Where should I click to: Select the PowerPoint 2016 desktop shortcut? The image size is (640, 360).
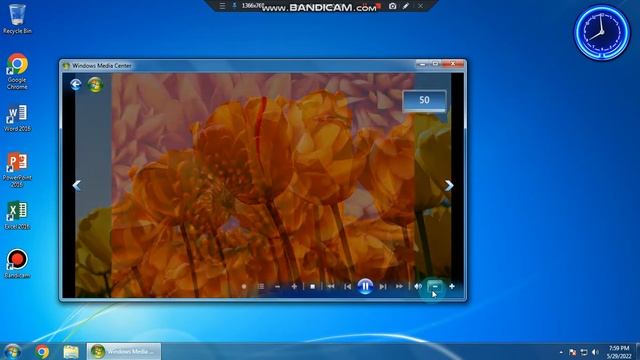[17, 170]
